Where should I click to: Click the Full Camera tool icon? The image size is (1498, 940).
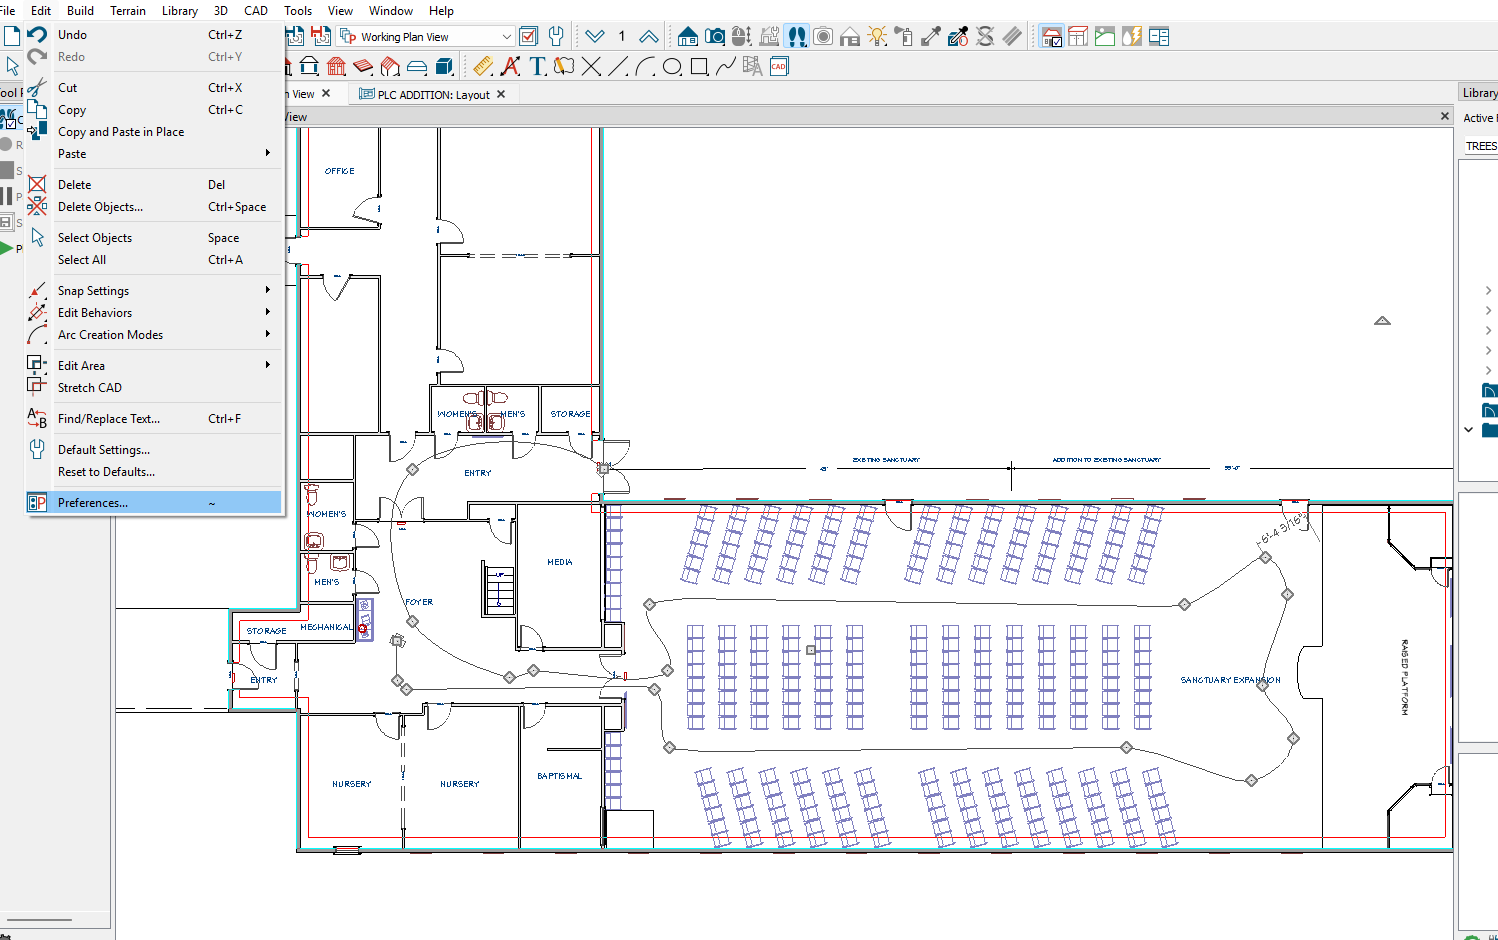click(715, 37)
